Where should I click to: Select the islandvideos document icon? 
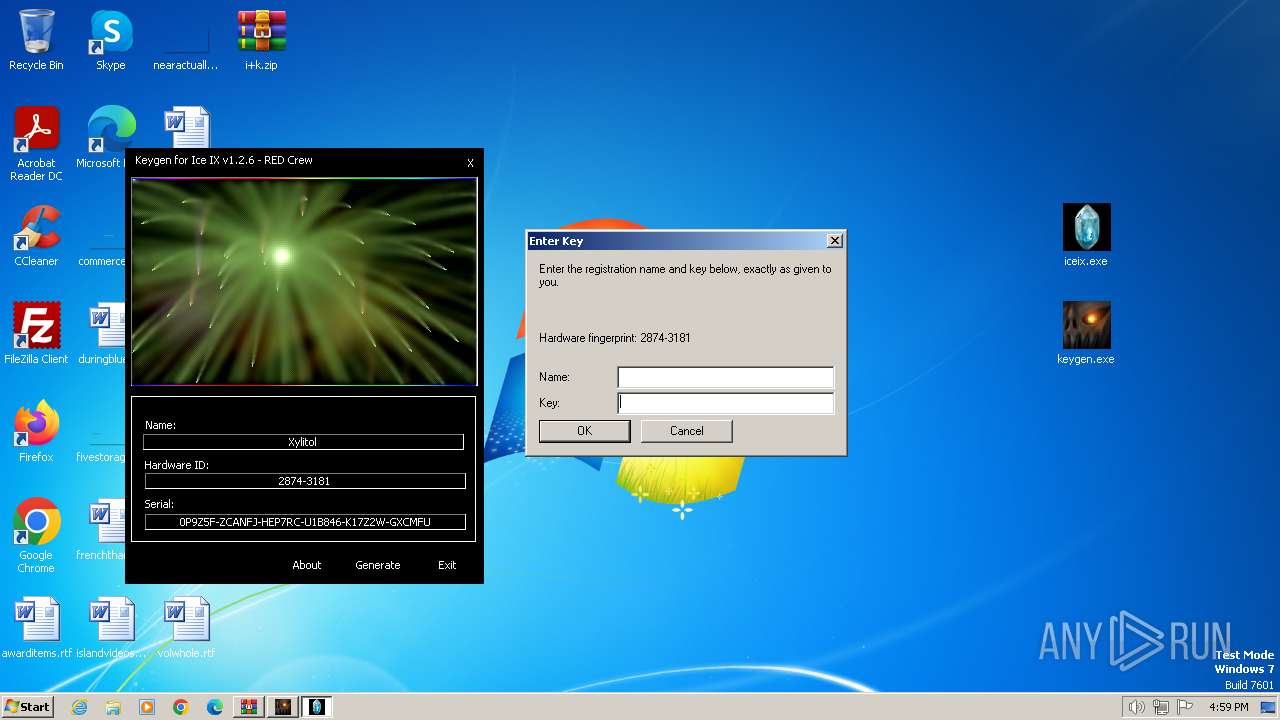[x=111, y=628]
